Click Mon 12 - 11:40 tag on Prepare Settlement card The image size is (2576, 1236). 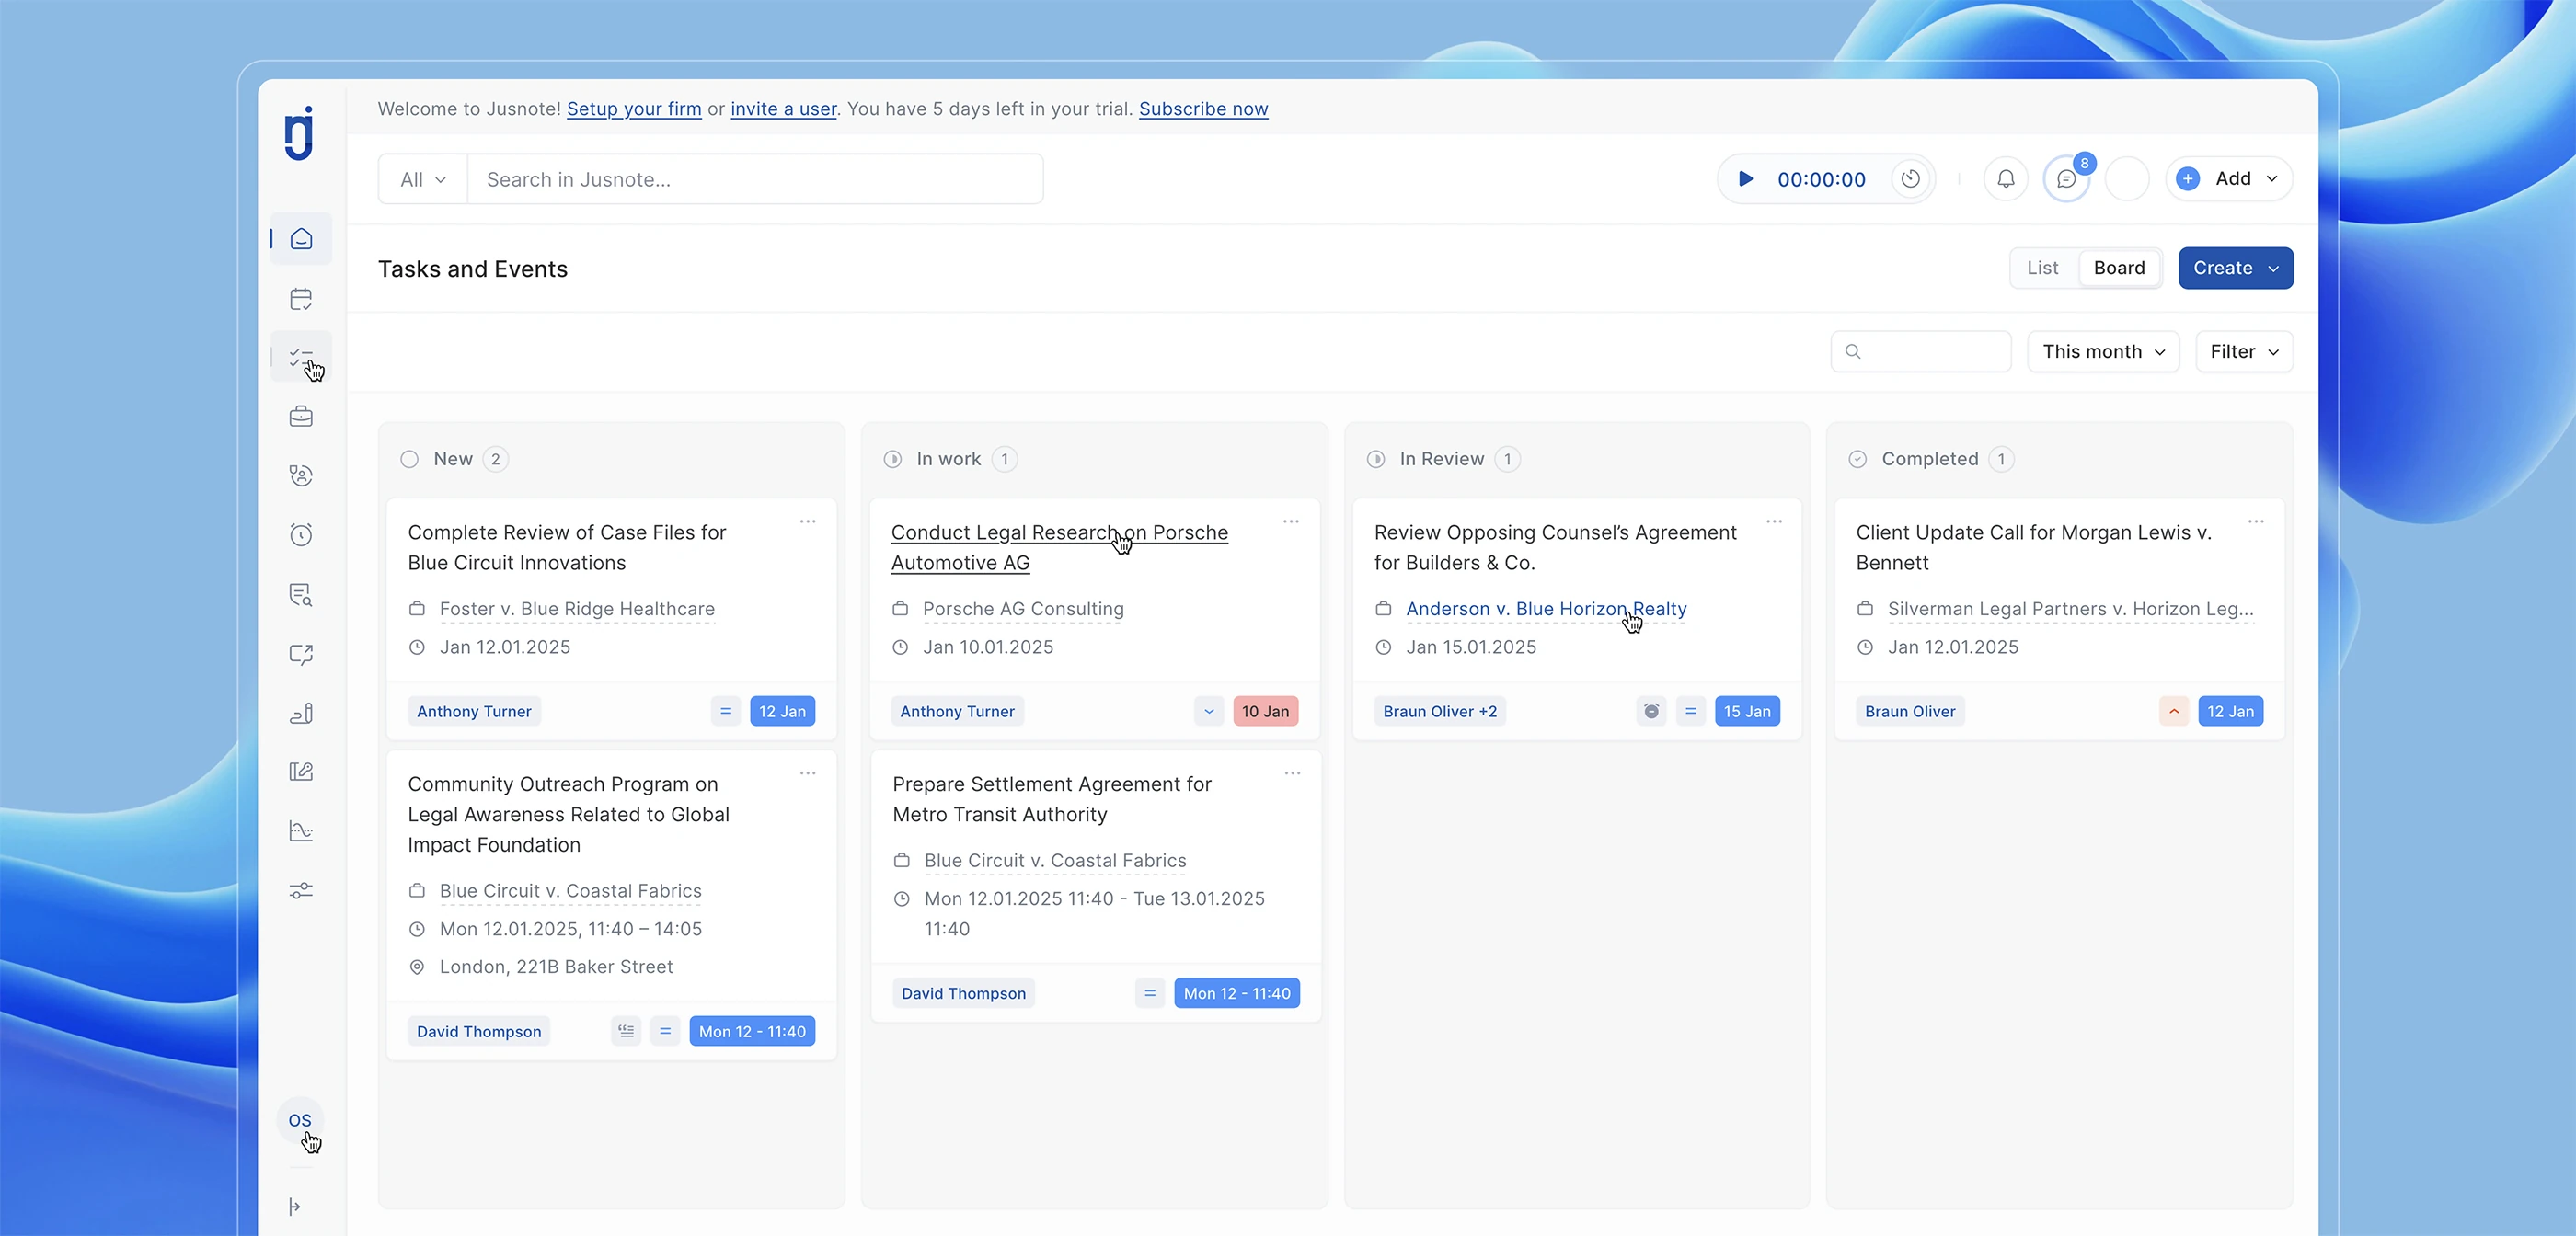[1237, 993]
